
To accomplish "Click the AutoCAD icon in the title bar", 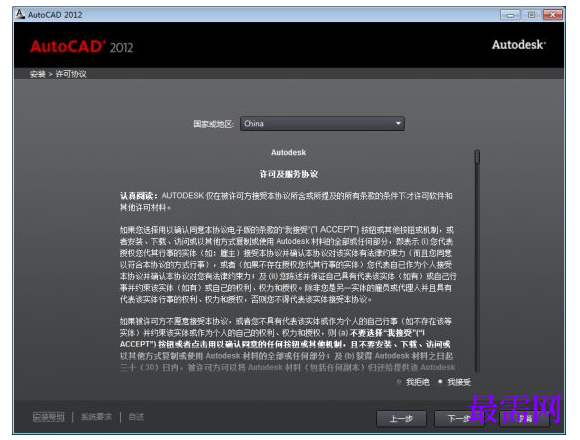I will coord(20,14).
